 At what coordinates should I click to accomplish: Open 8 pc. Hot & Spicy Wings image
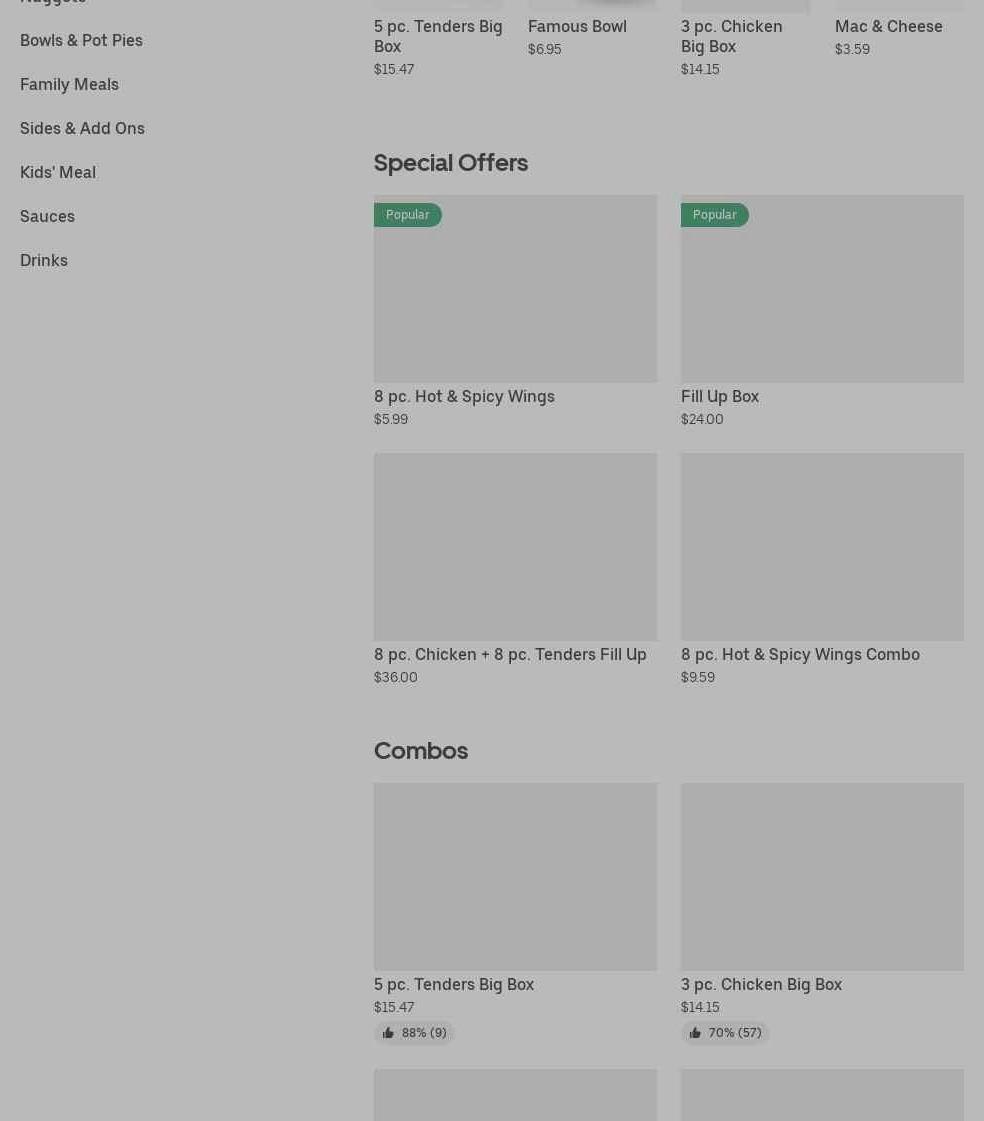click(515, 300)
